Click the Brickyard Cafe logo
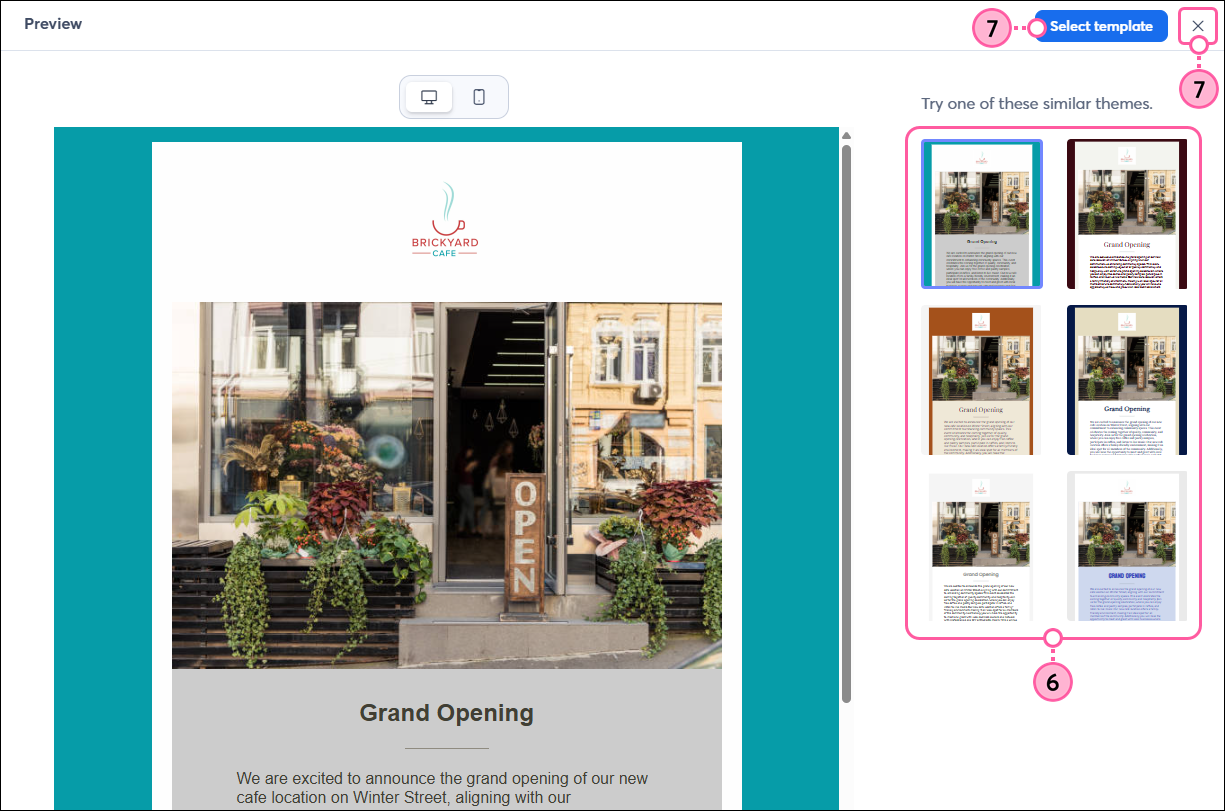The height and width of the screenshot is (811, 1225). click(446, 219)
